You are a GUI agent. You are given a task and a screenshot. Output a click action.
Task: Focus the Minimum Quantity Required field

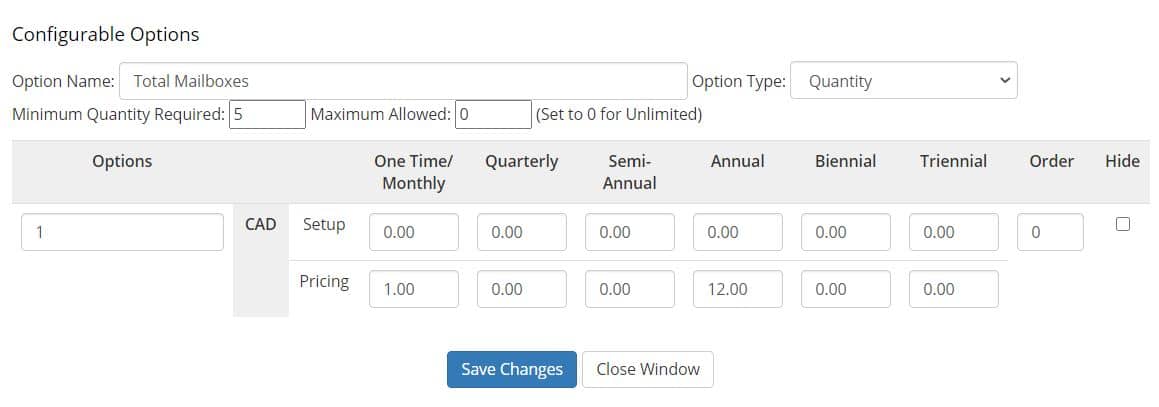(267, 114)
